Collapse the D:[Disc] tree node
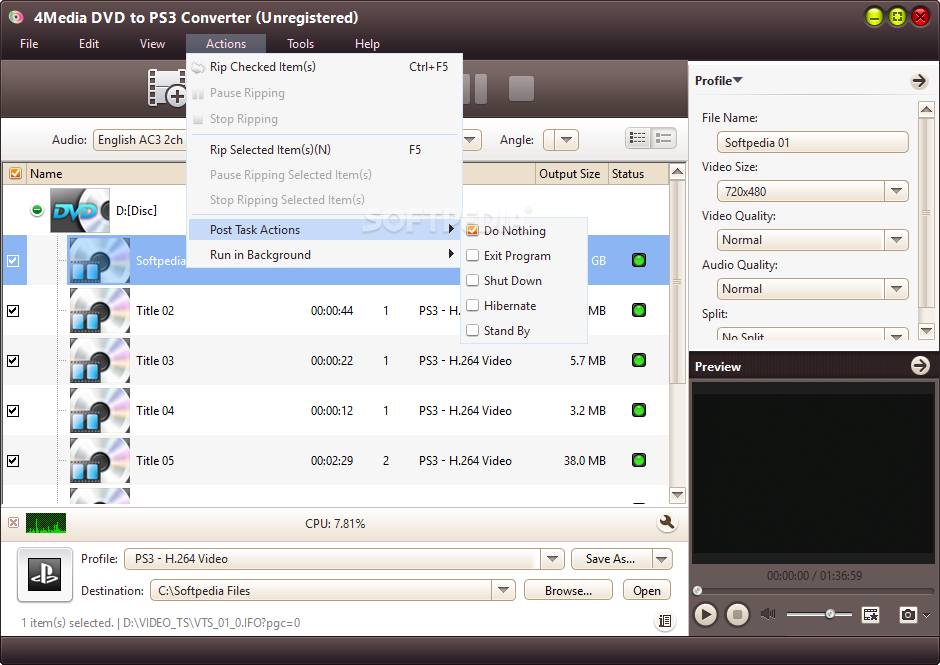This screenshot has height=665, width=940. [37, 210]
